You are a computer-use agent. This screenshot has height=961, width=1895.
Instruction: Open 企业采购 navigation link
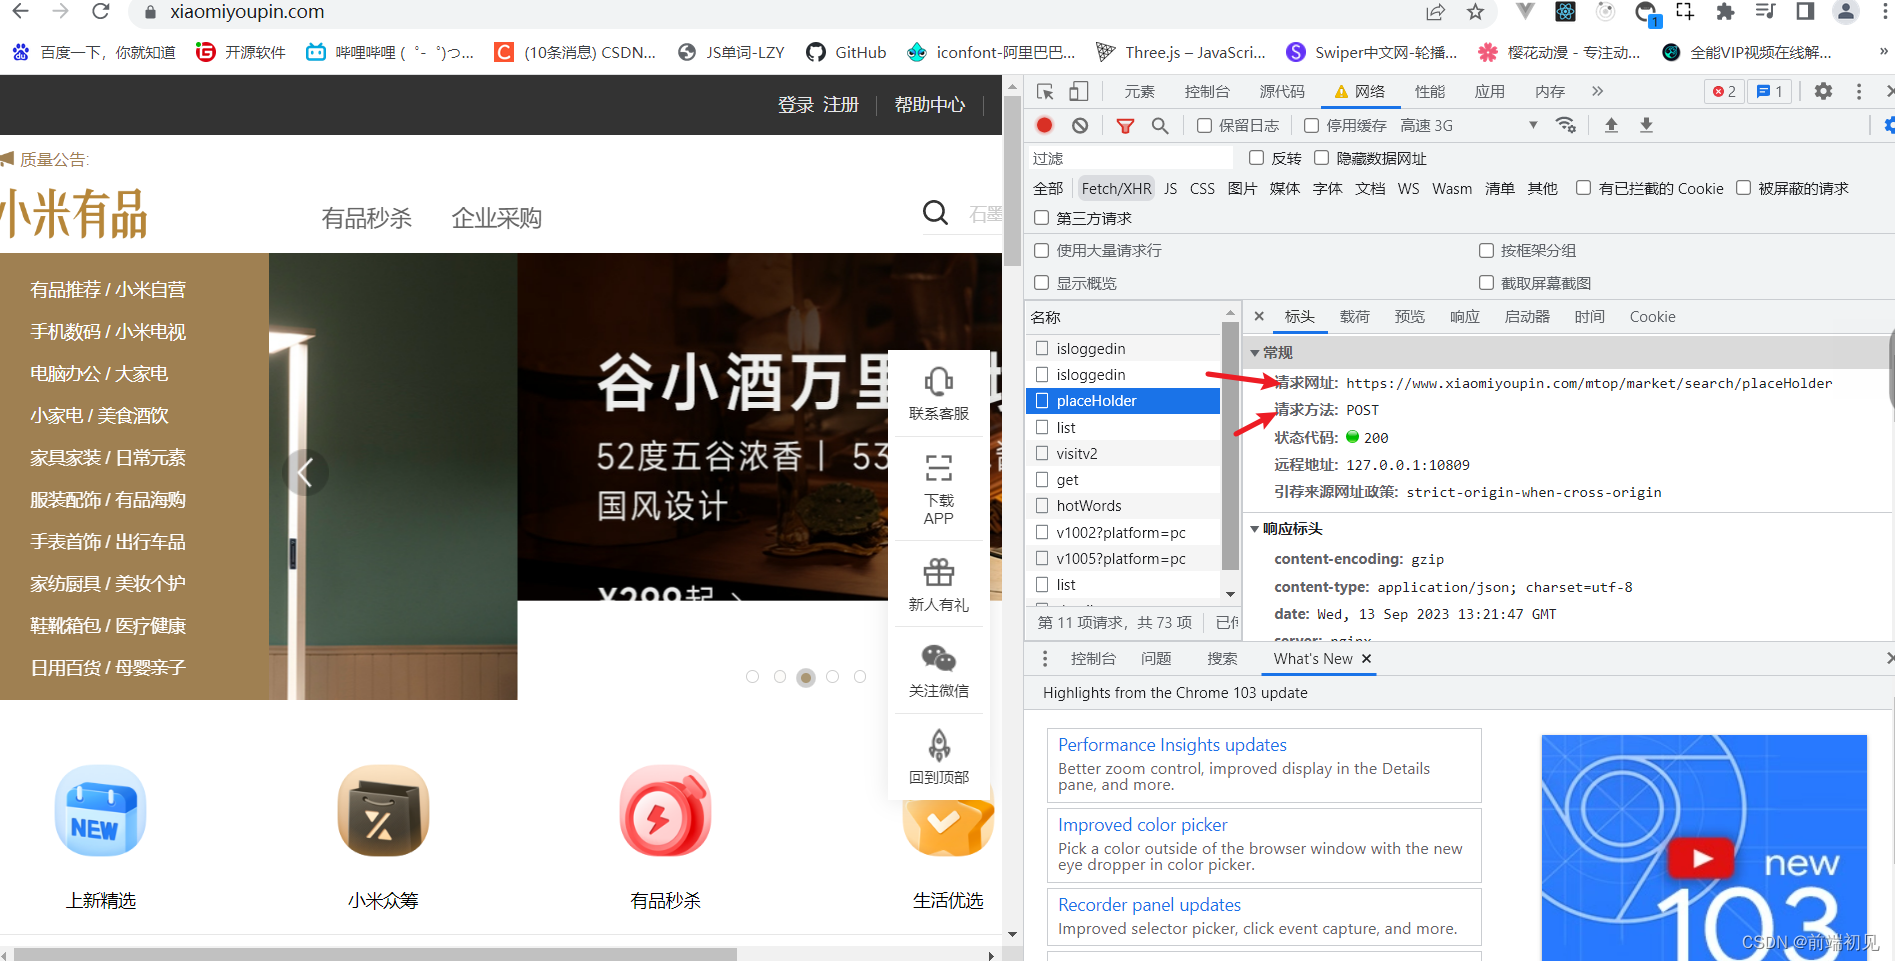tap(496, 218)
